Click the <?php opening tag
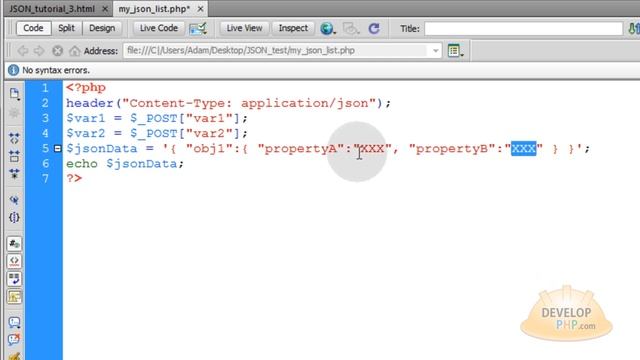The height and width of the screenshot is (360, 640). (x=86, y=88)
